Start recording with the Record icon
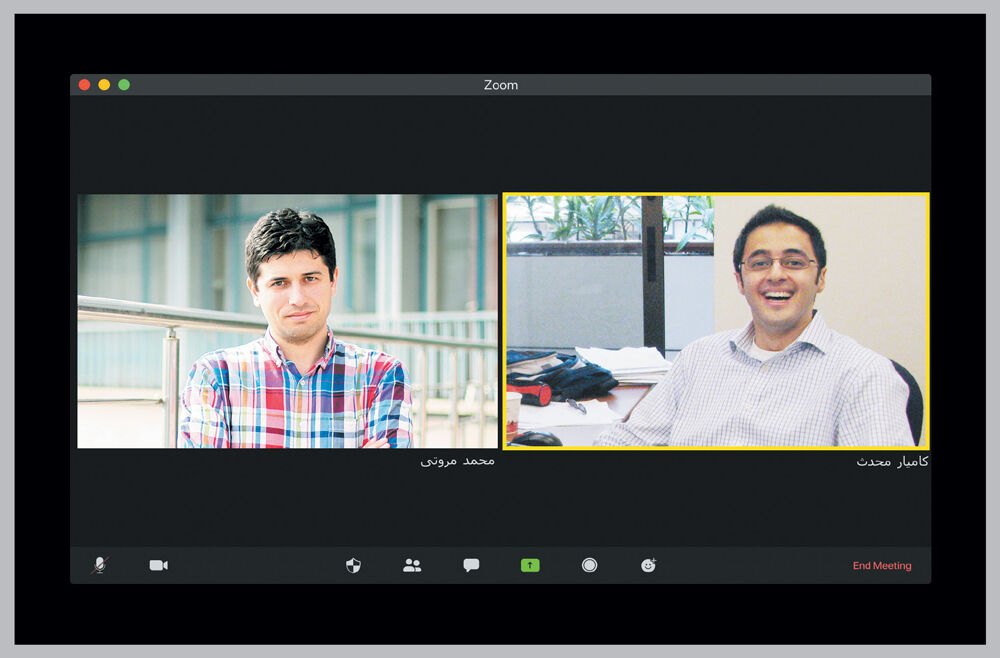The width and height of the screenshot is (1000, 658). coord(589,566)
